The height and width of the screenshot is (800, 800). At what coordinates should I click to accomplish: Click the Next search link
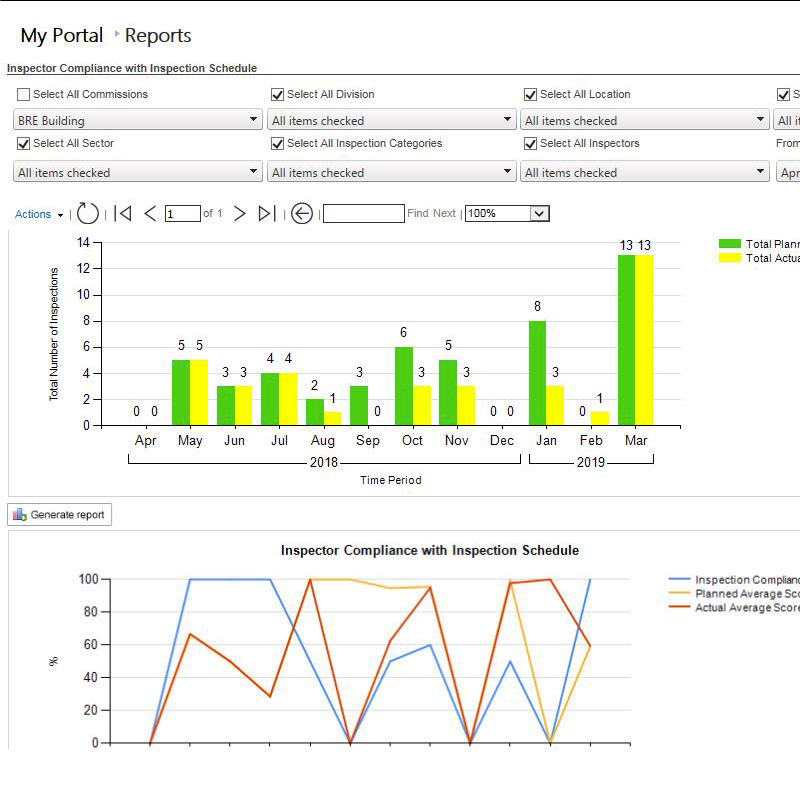(x=444, y=214)
